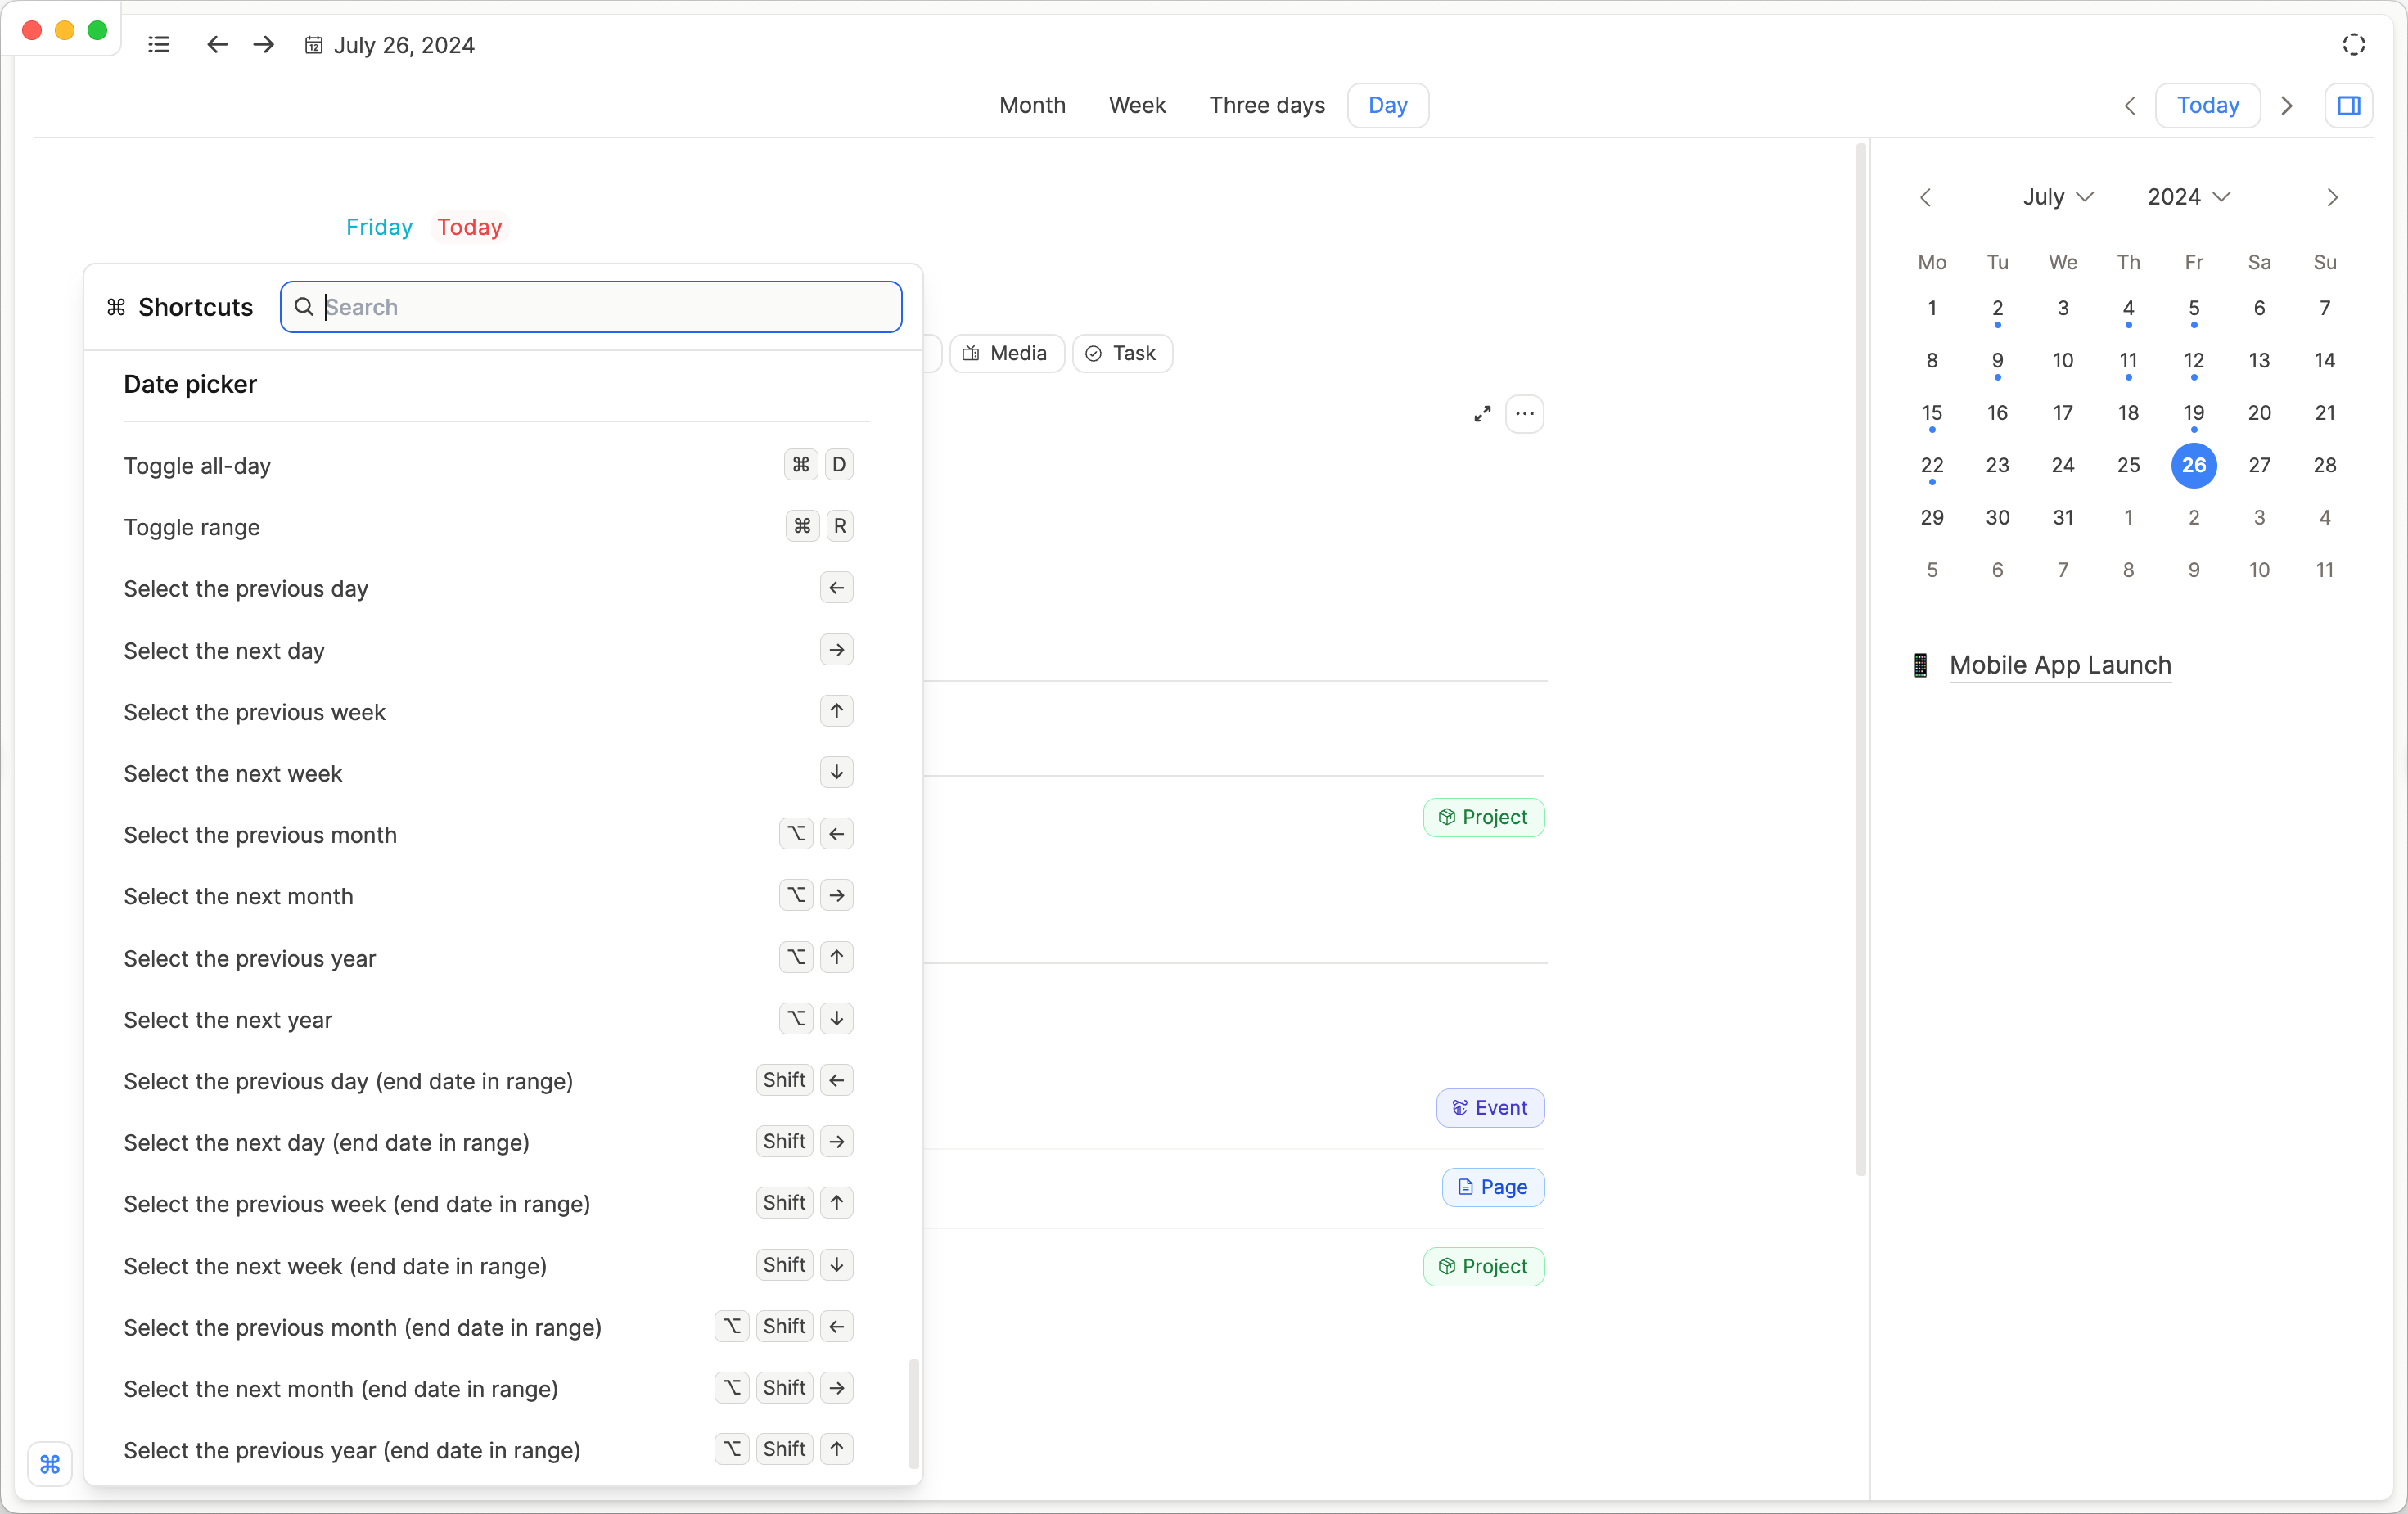Open the Mobile App Launch event link
The width and height of the screenshot is (2408, 1514).
[x=2060, y=665]
